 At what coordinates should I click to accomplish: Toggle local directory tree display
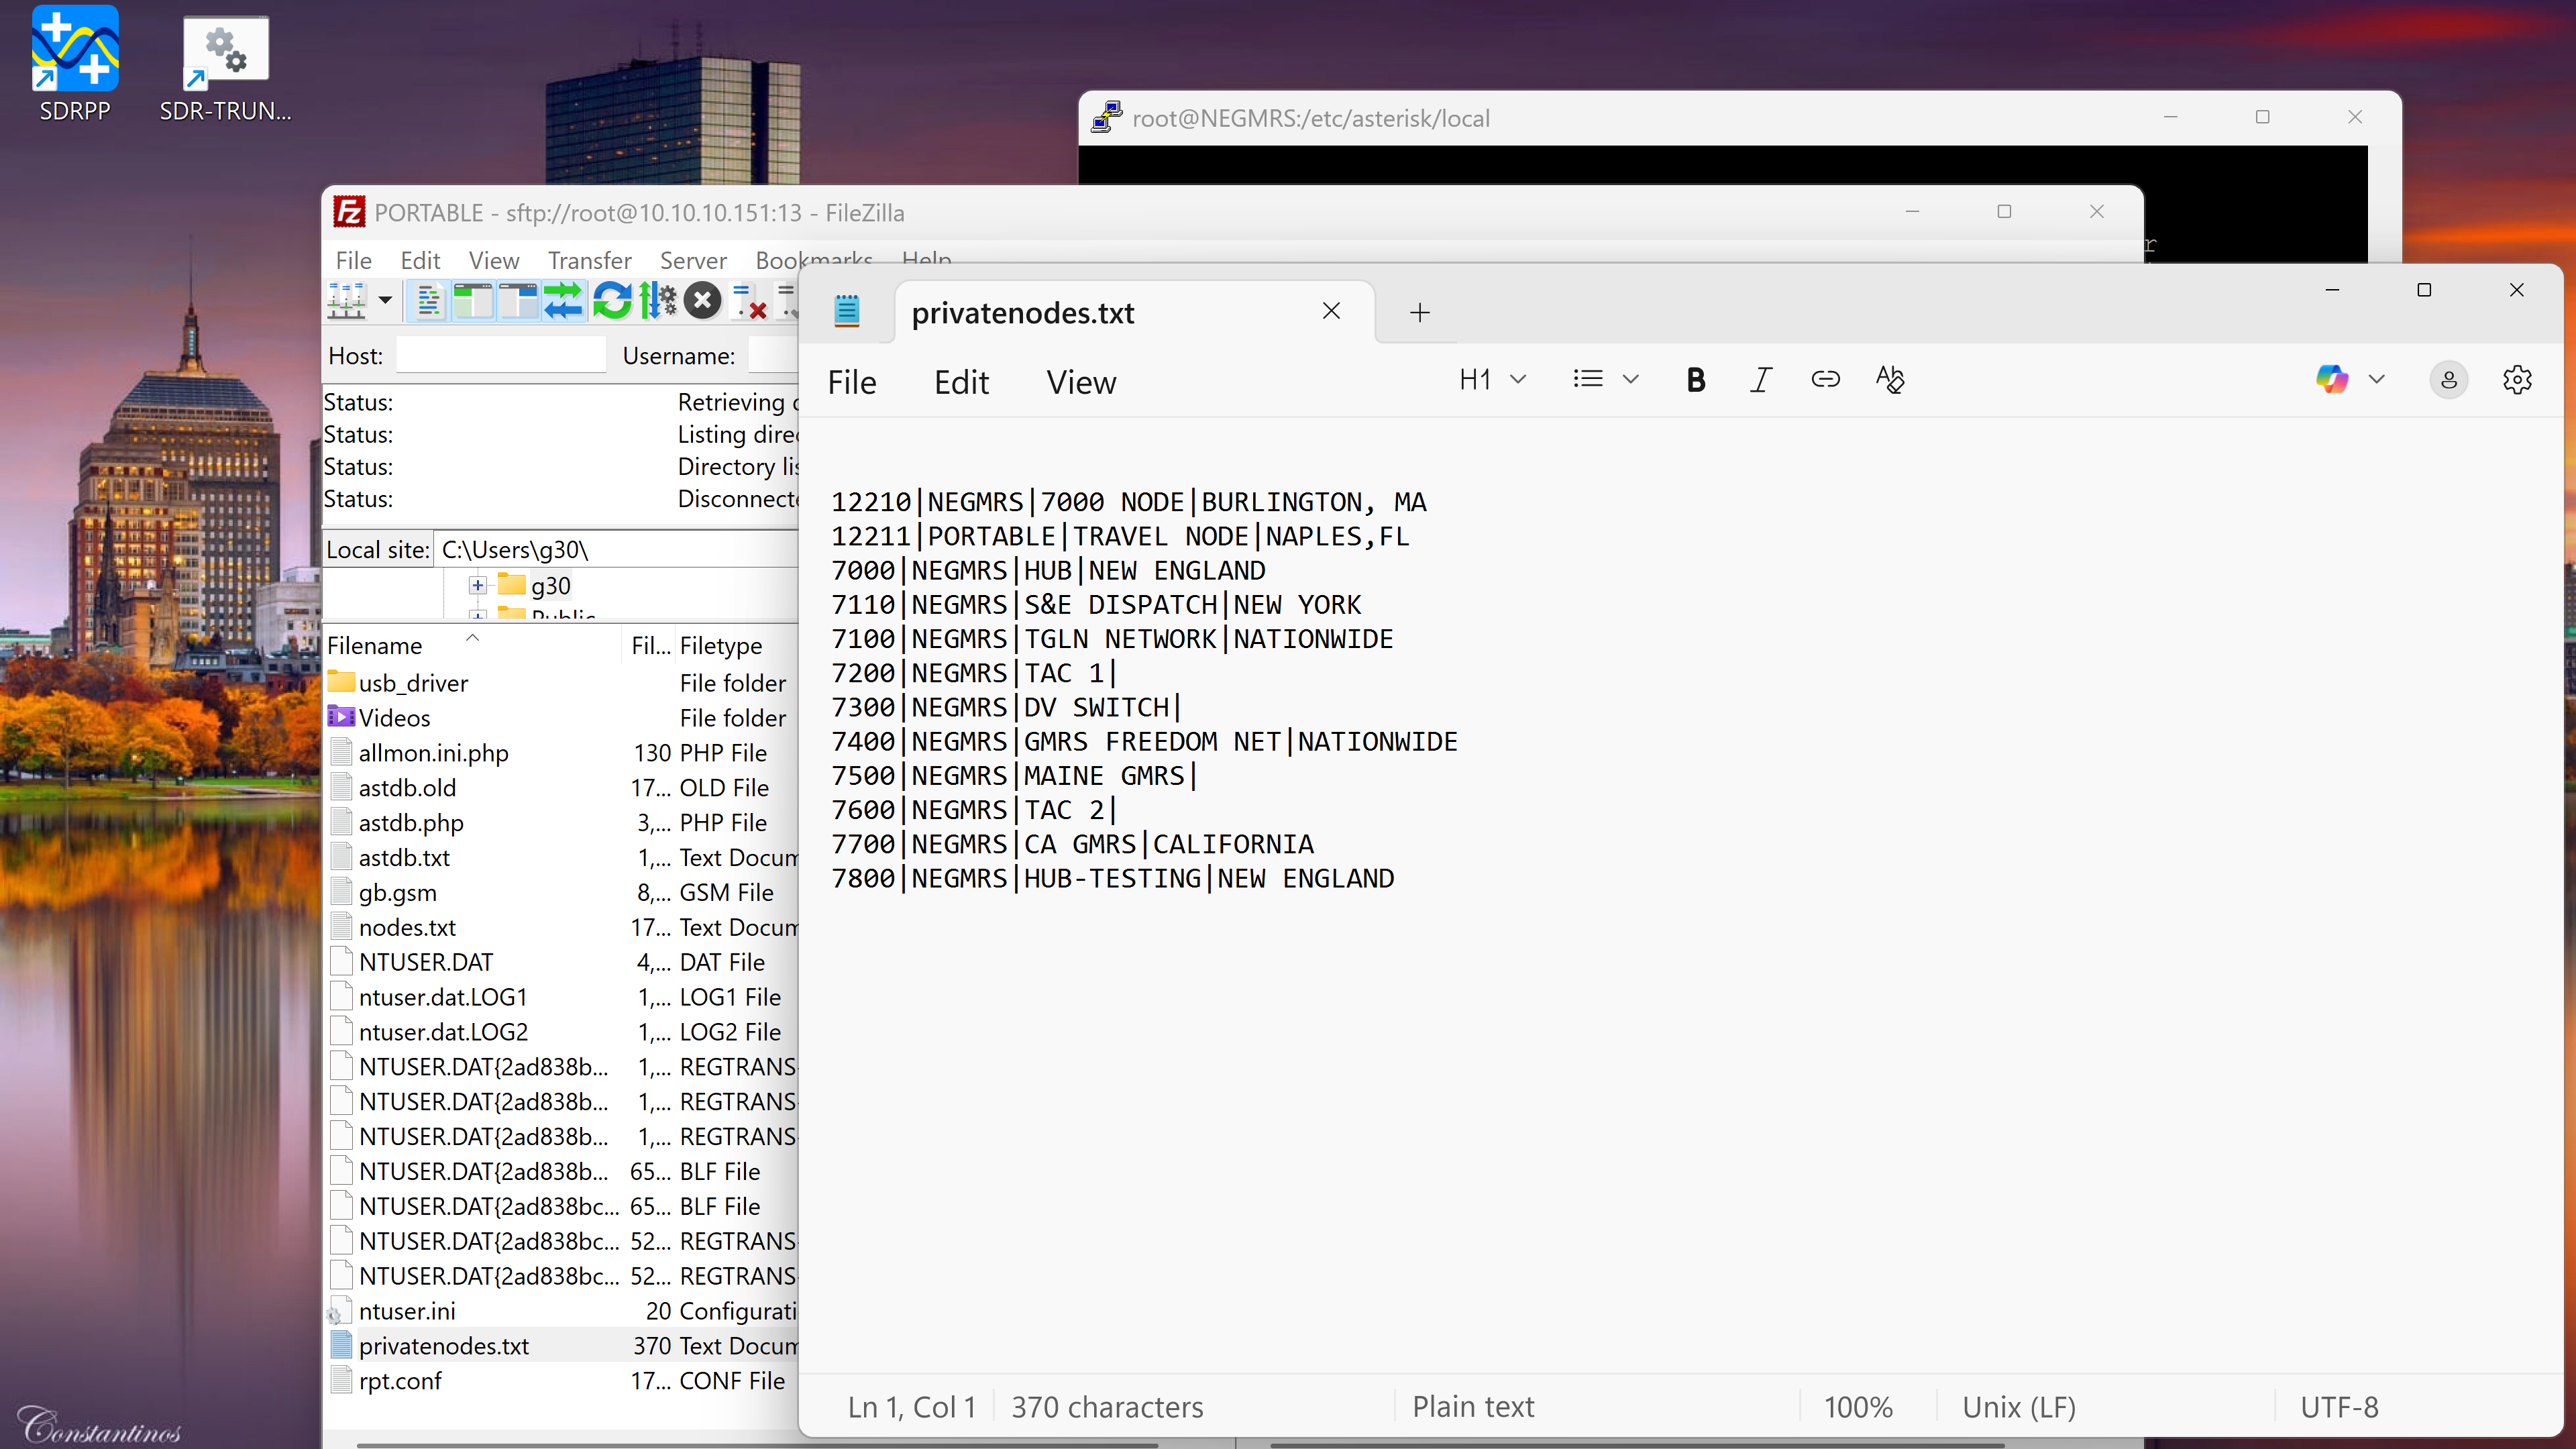(474, 300)
